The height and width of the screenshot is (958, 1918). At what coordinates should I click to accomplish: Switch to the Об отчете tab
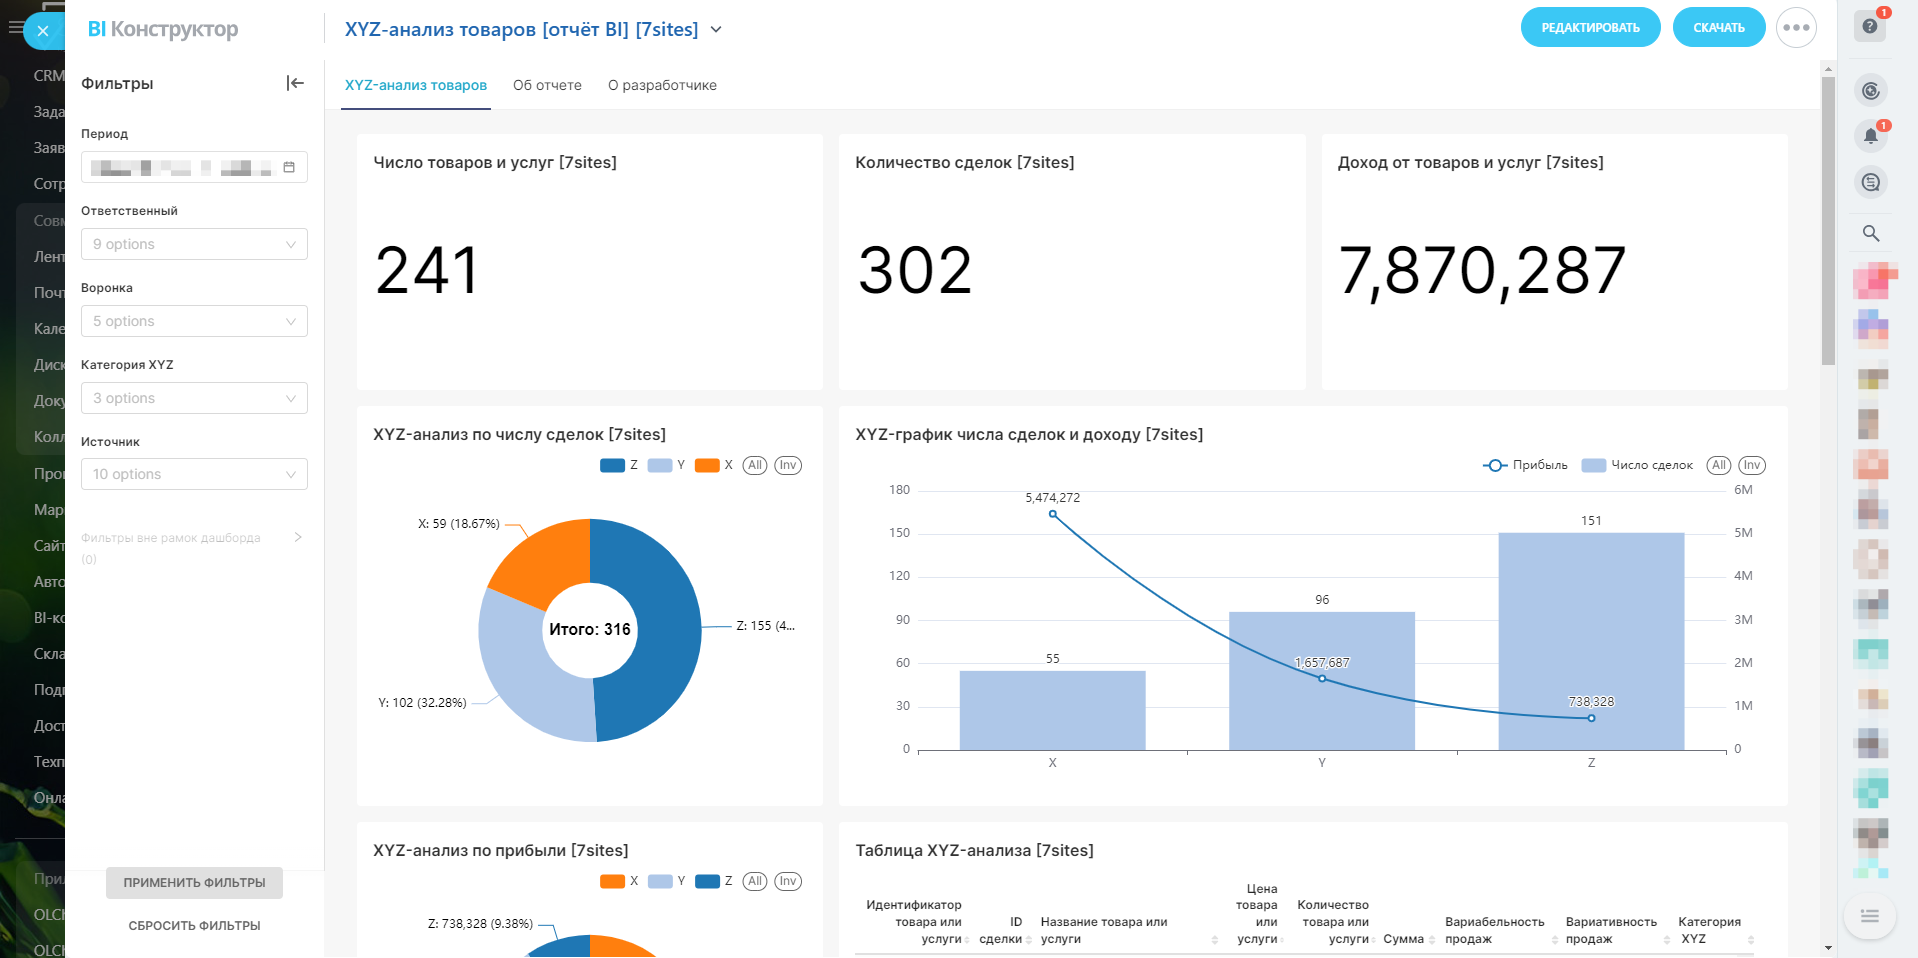pos(547,85)
